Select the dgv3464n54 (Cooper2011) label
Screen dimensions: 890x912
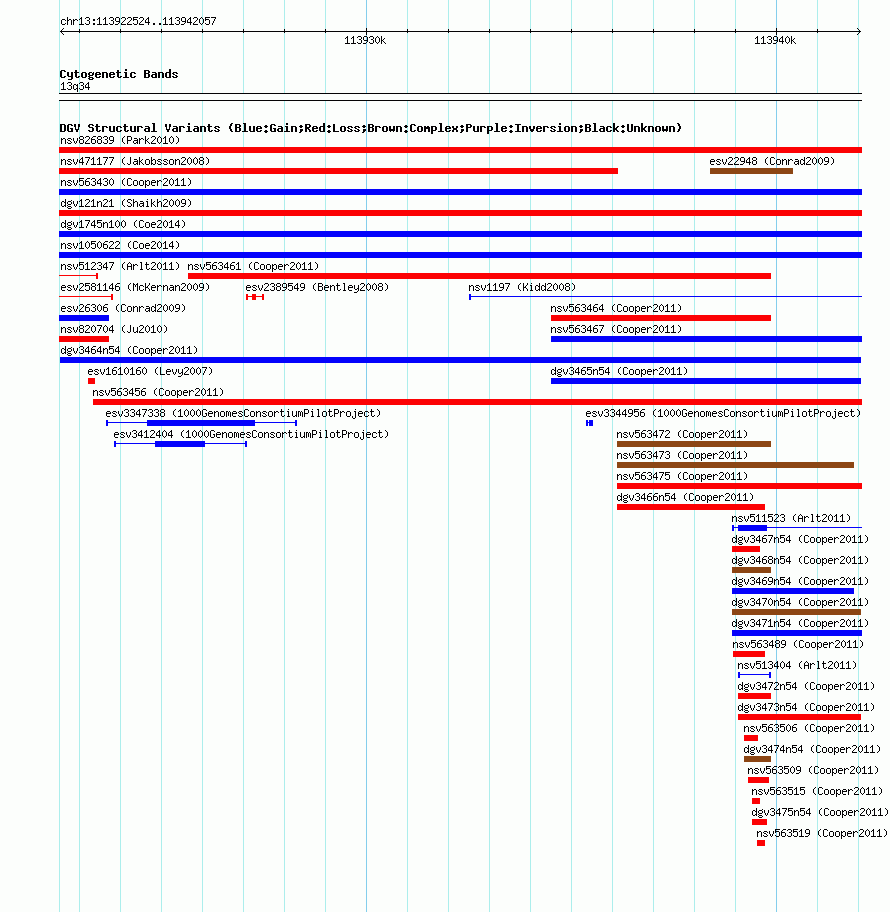(x=129, y=350)
